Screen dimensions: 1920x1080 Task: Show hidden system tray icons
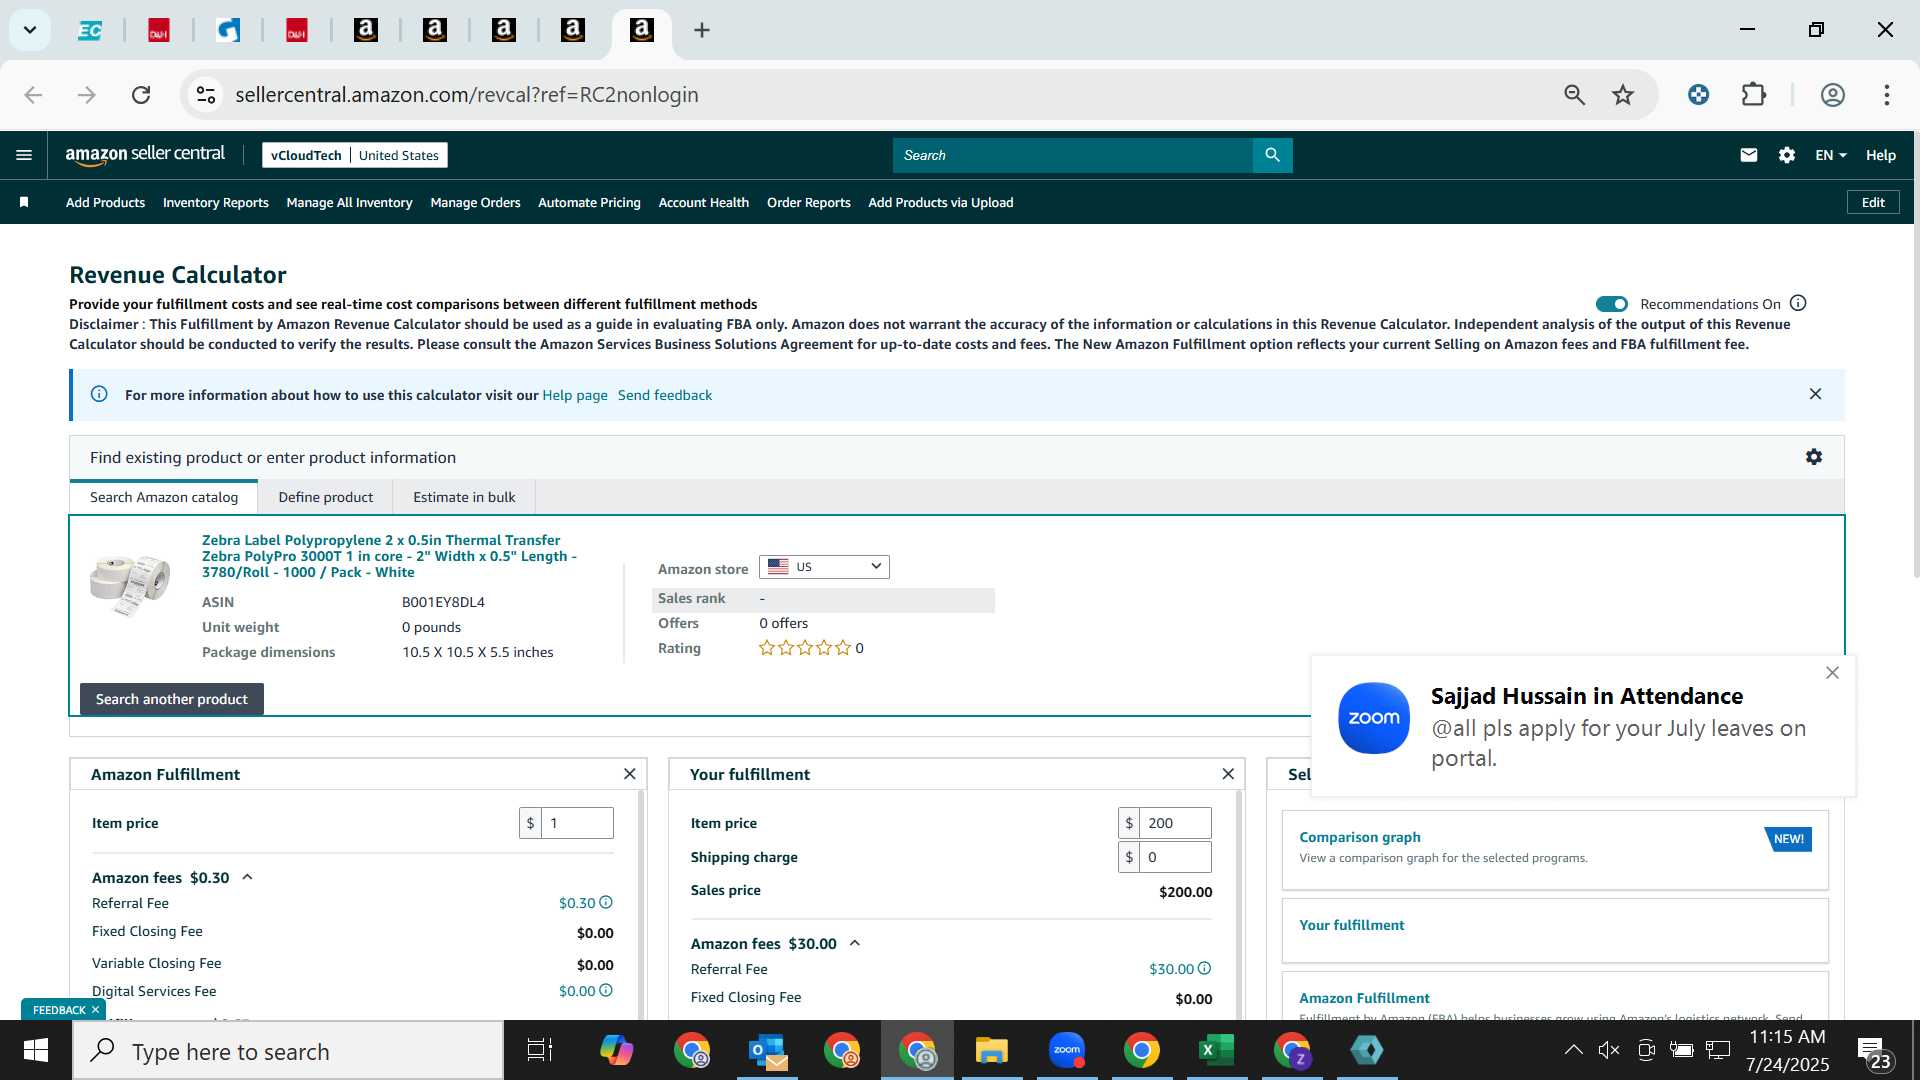pyautogui.click(x=1573, y=1050)
